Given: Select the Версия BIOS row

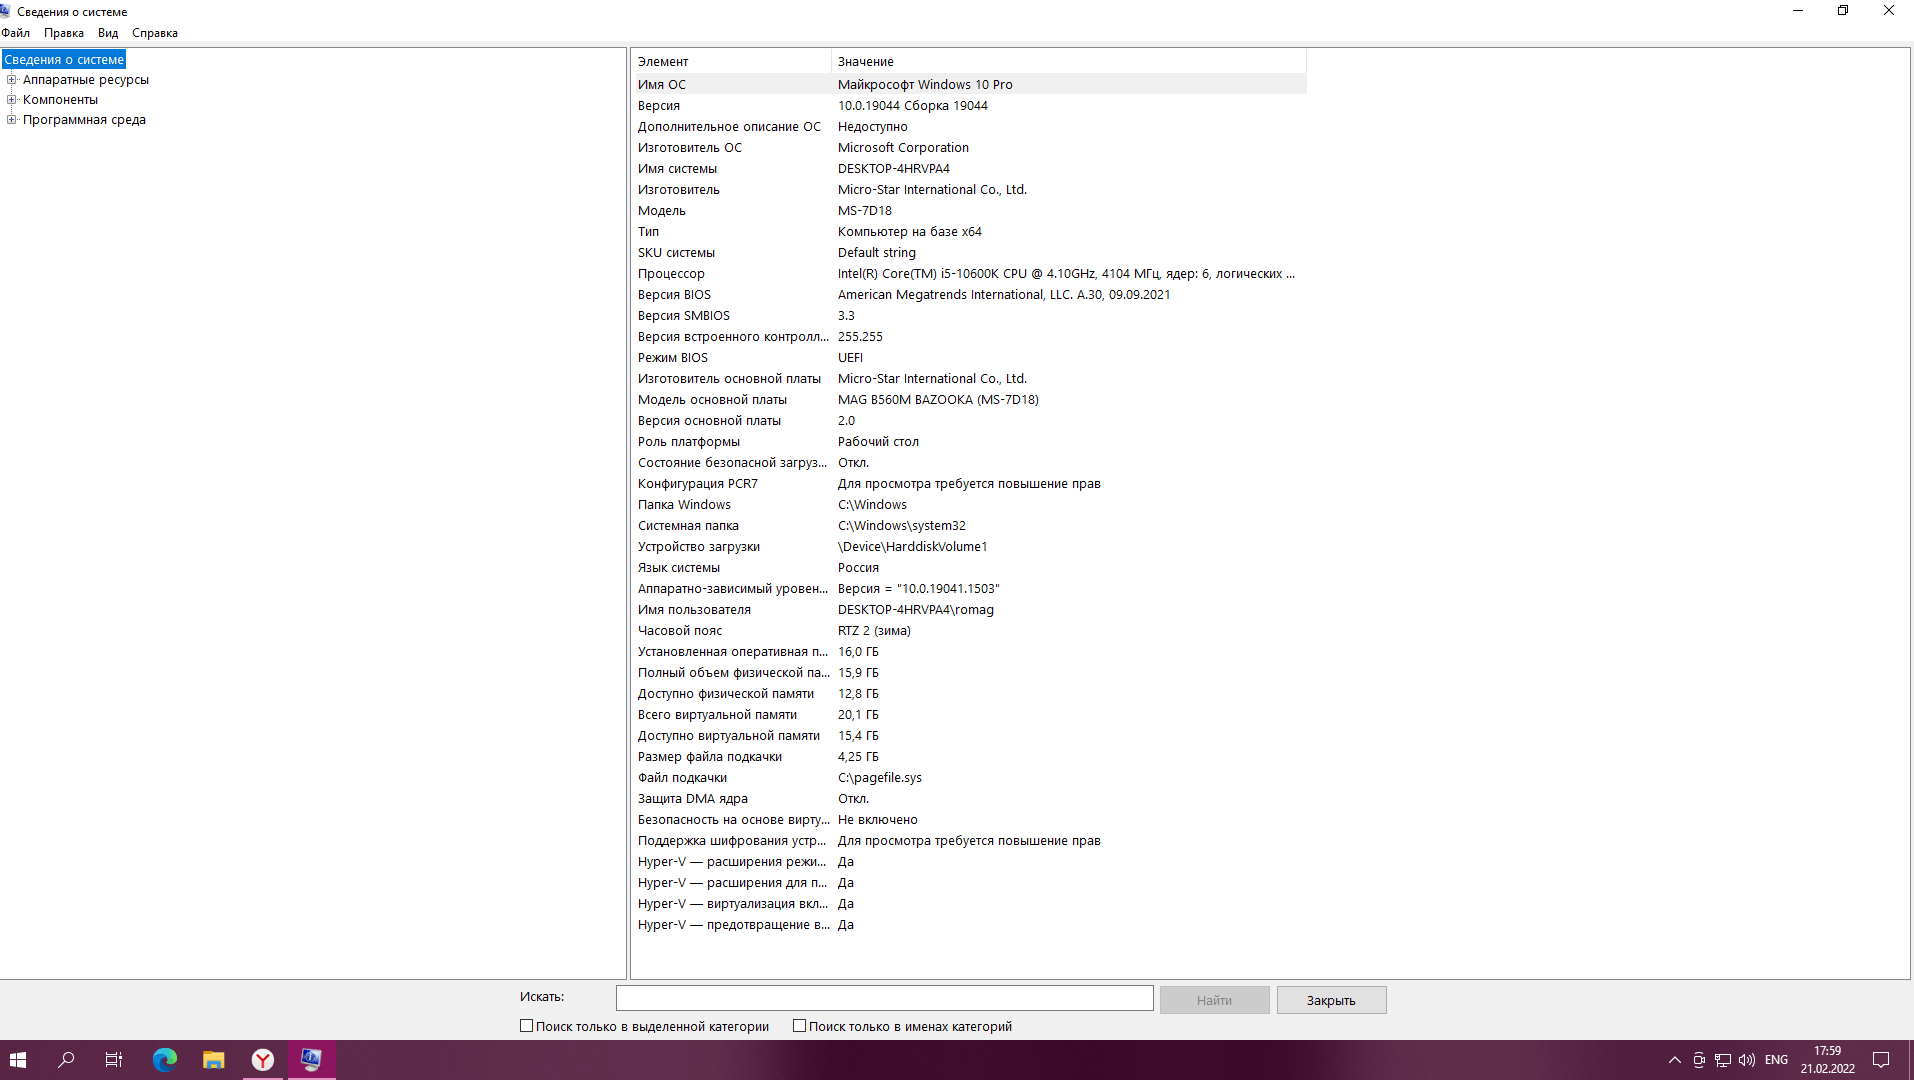Looking at the screenshot, I should [970, 295].
